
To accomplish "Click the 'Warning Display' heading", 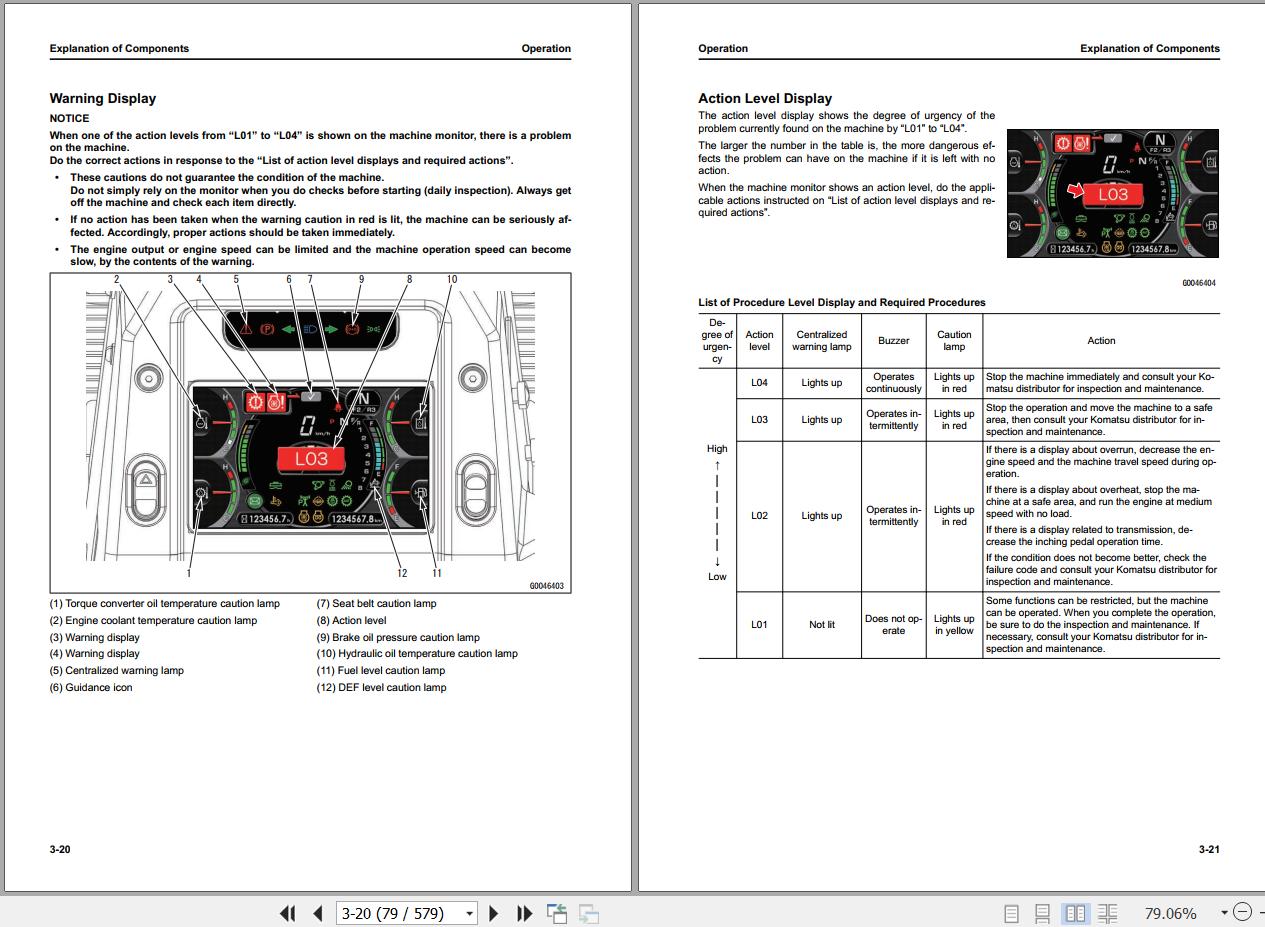I will tap(103, 98).
